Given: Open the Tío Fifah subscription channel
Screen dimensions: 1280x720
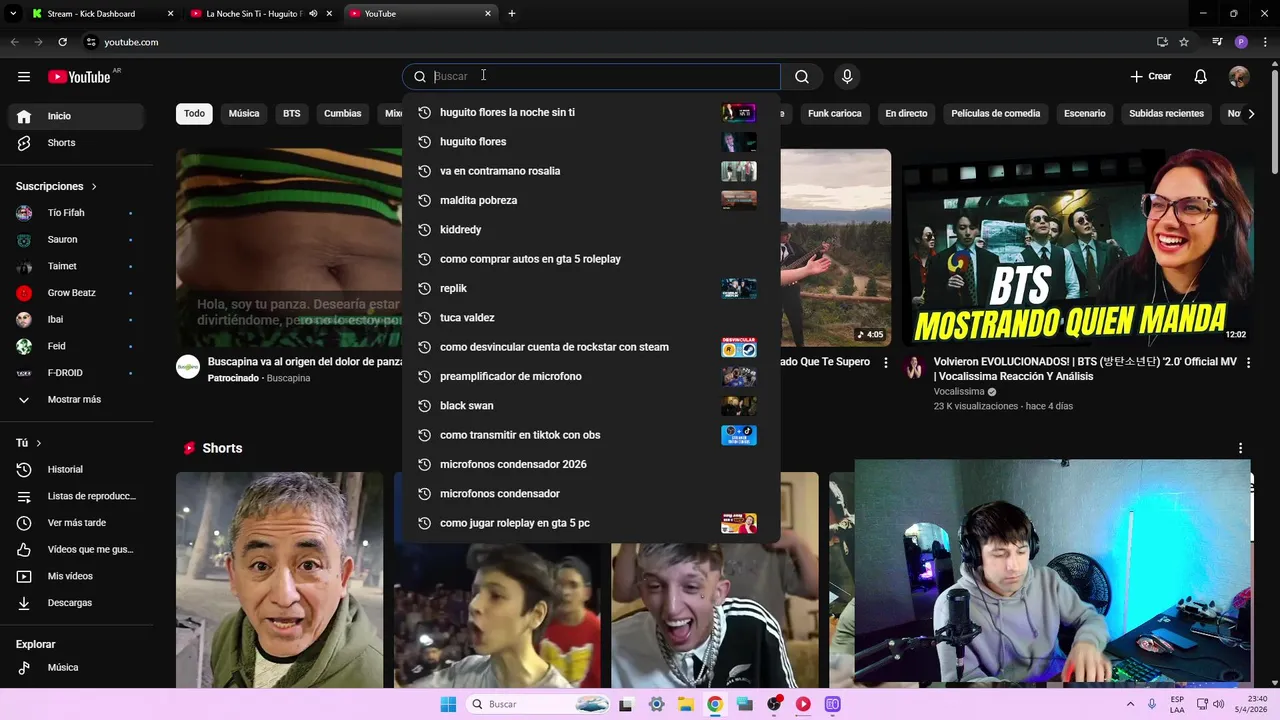Looking at the screenshot, I should tap(76, 213).
